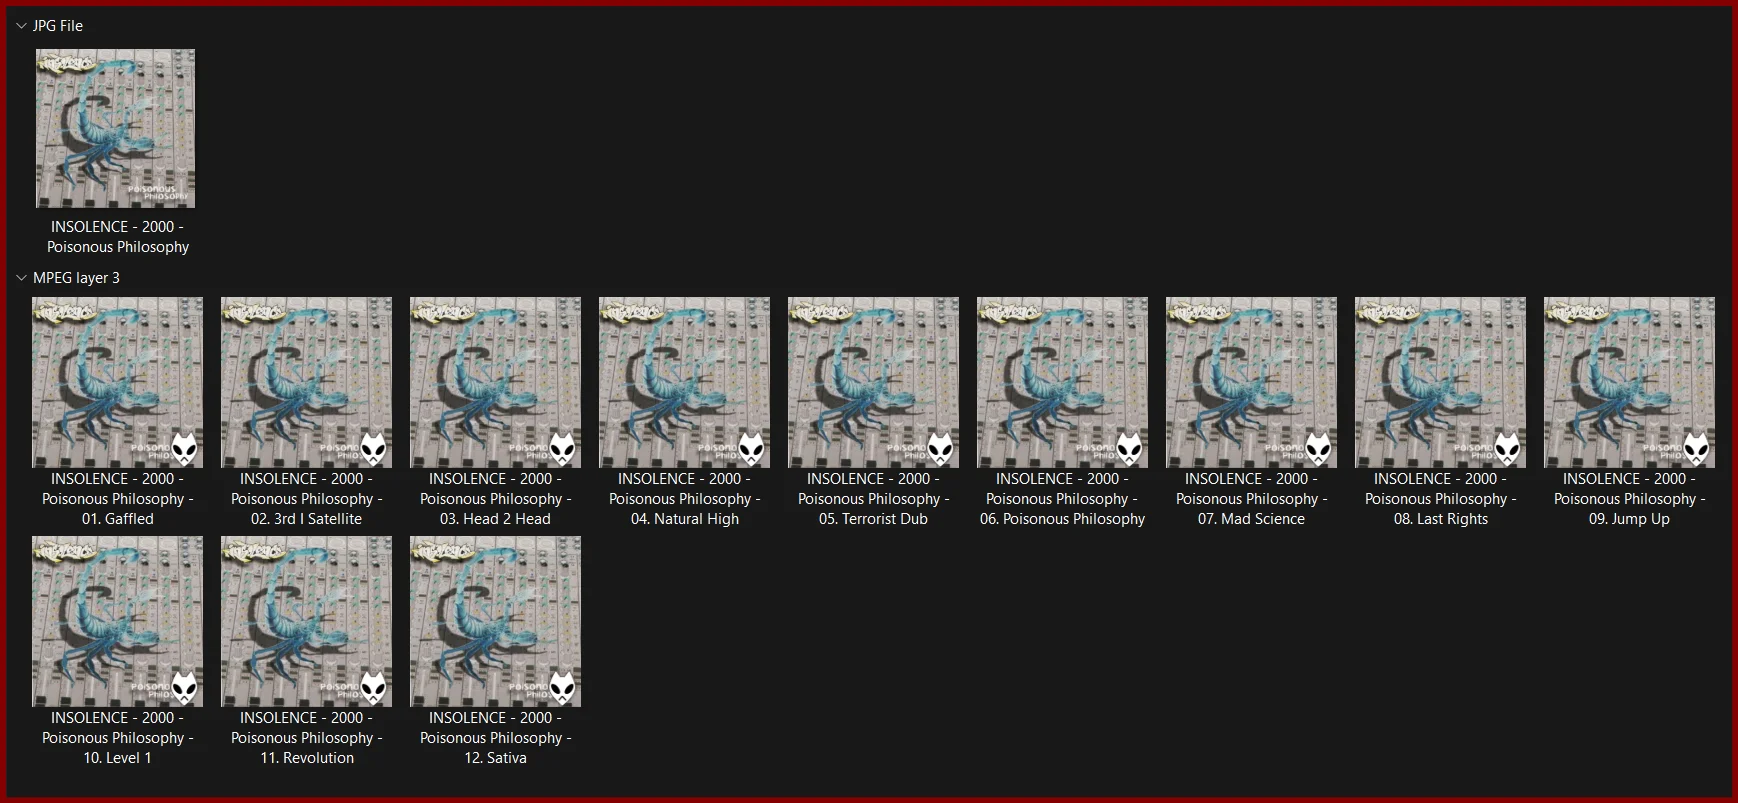Image resolution: width=1738 pixels, height=803 pixels.
Task: Collapse the JPG File group
Action: click(21, 26)
